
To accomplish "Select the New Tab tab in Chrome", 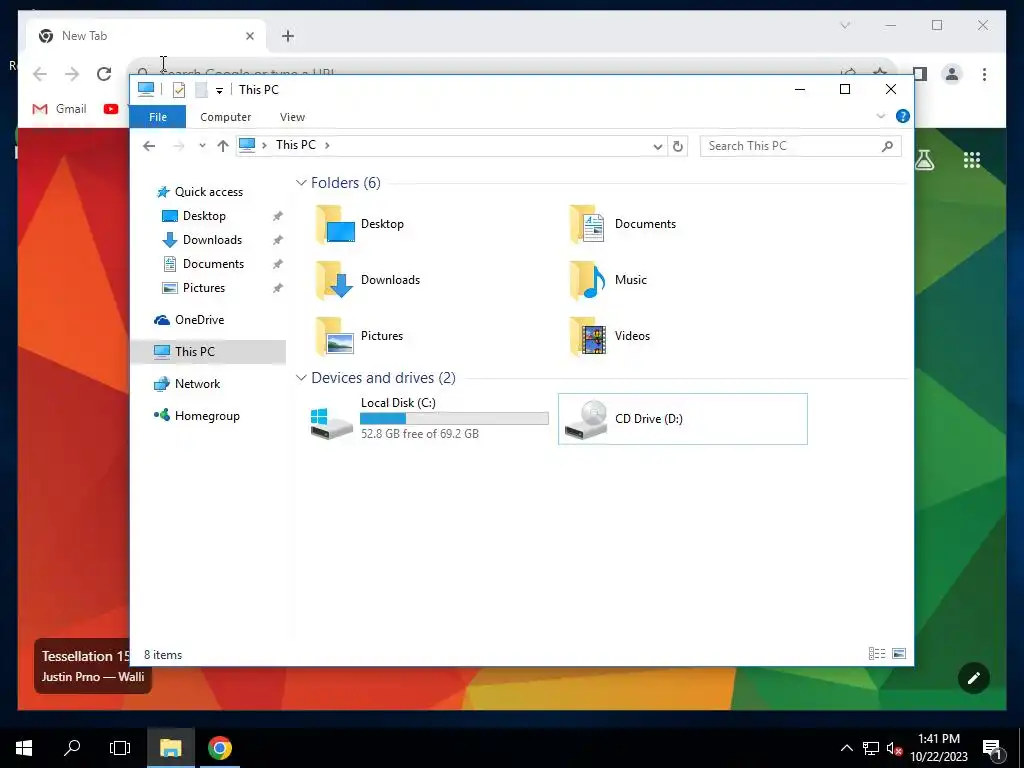I will coord(147,36).
